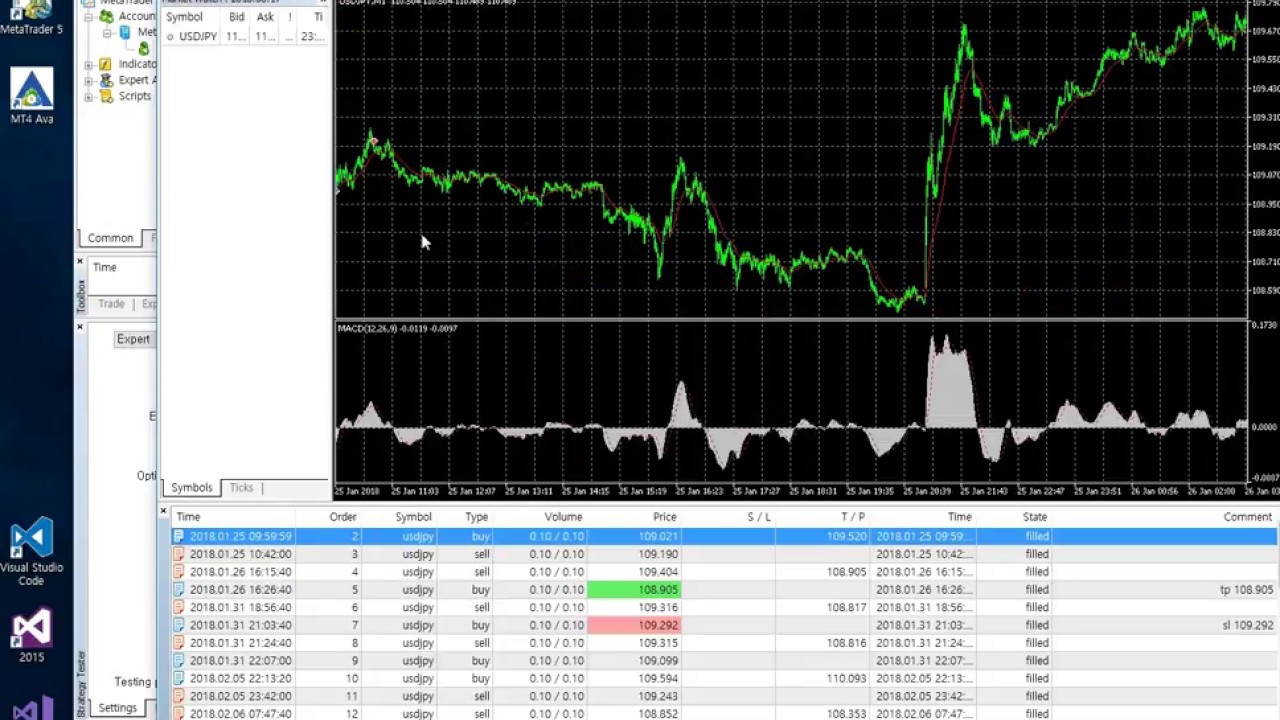Click the buy order icon for order 5
Image resolution: width=1280 pixels, height=720 pixels.
click(x=179, y=590)
